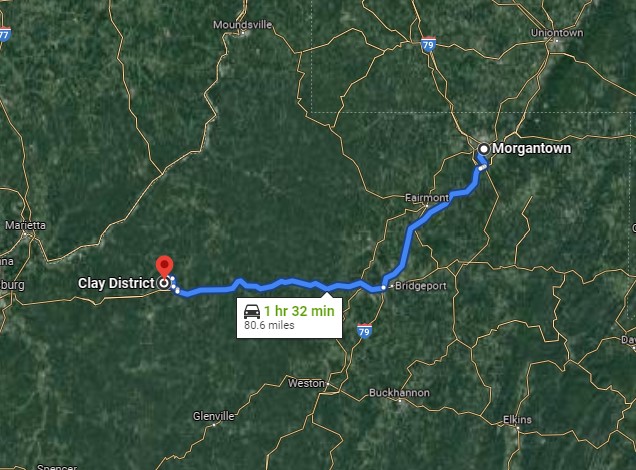Viewport: 636px width, 470px height.
Task: Click the Marietta city label
Action: pyautogui.click(x=26, y=225)
